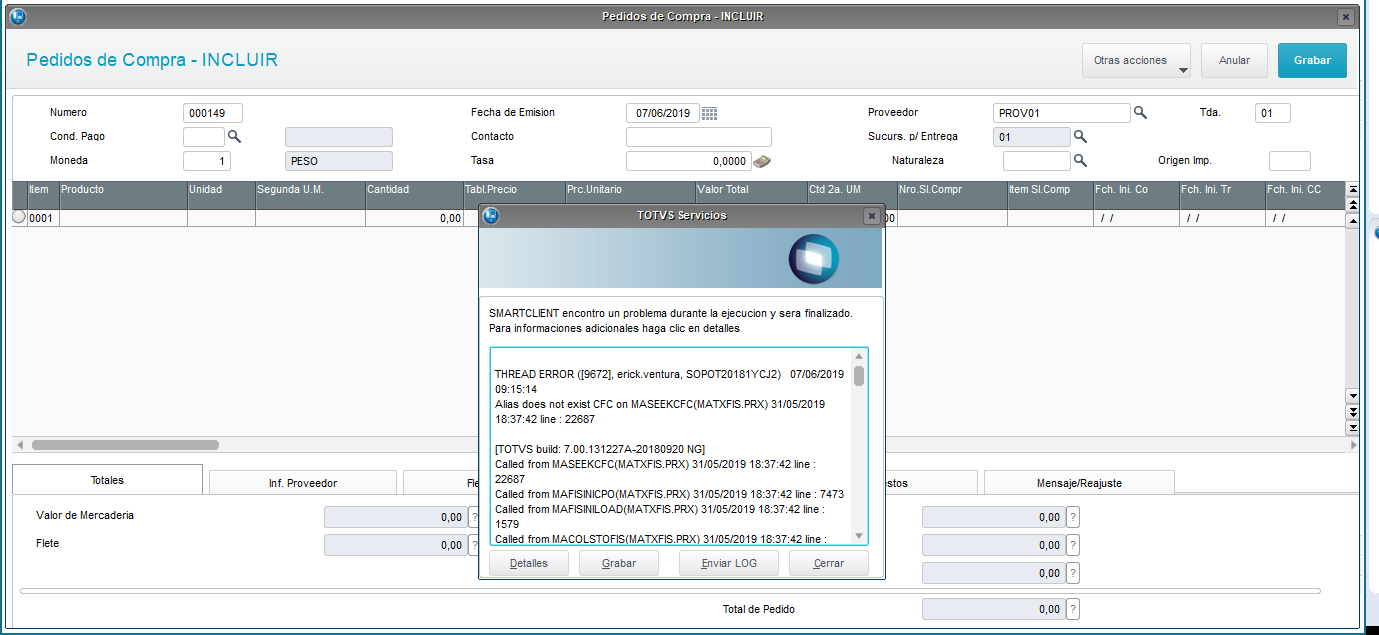Click the Contacto input field

[699, 137]
